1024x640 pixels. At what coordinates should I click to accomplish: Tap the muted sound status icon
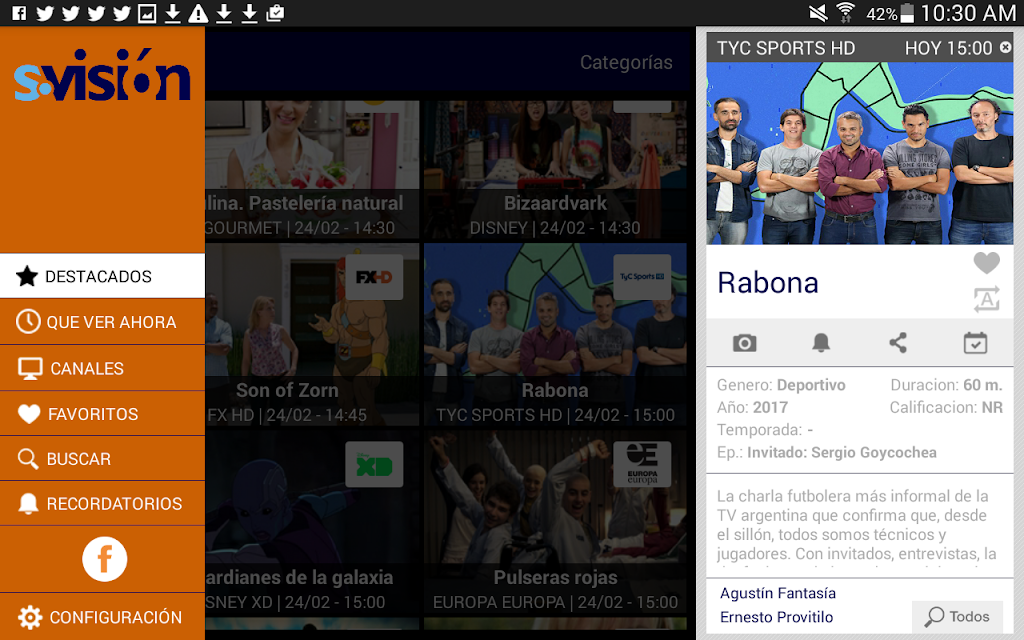(x=818, y=13)
